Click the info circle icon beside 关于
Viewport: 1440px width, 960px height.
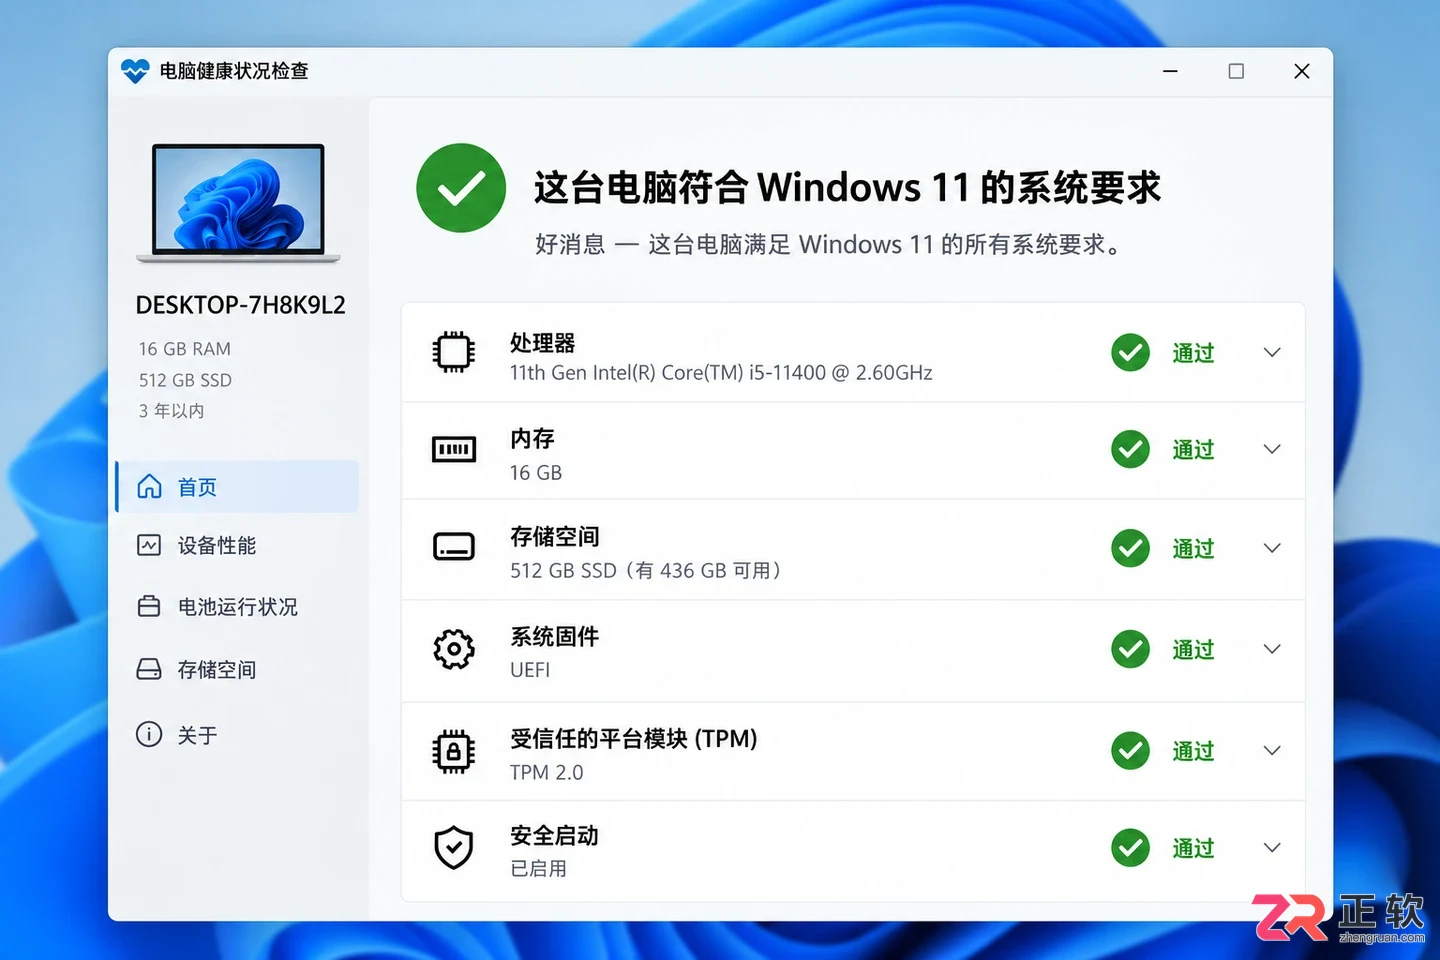click(149, 734)
